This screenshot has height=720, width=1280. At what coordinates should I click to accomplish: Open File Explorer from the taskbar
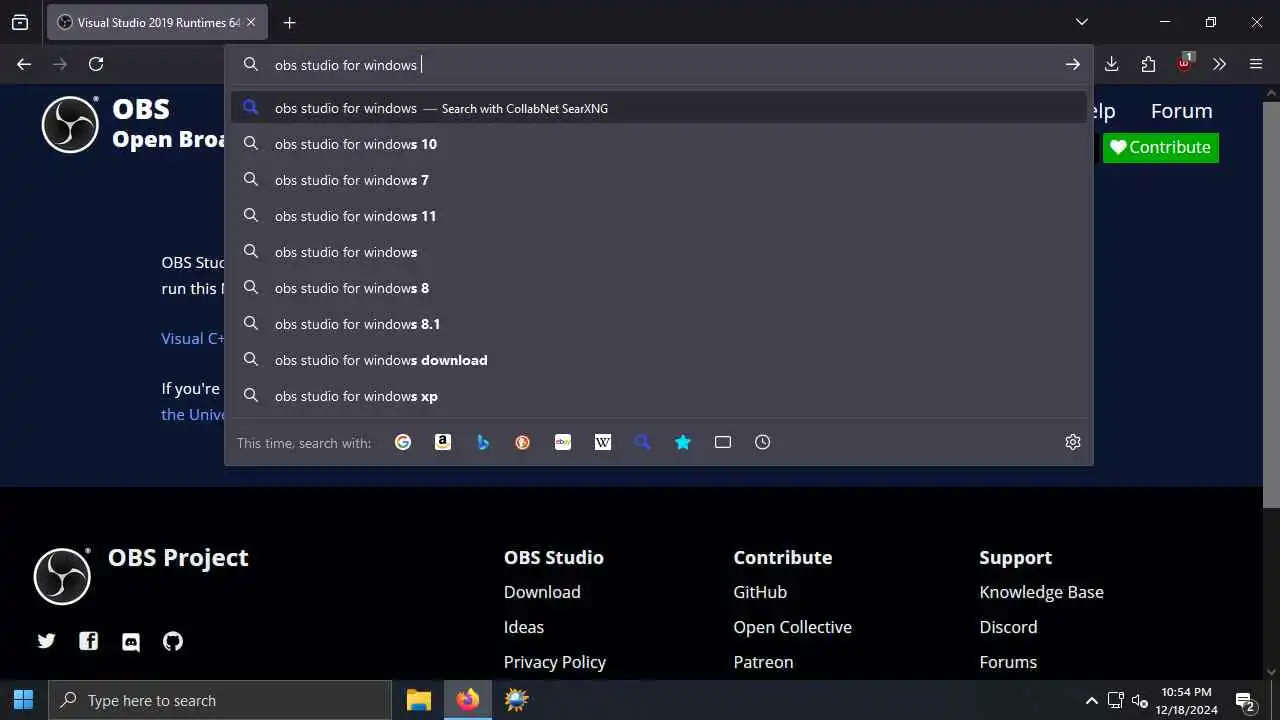point(419,700)
